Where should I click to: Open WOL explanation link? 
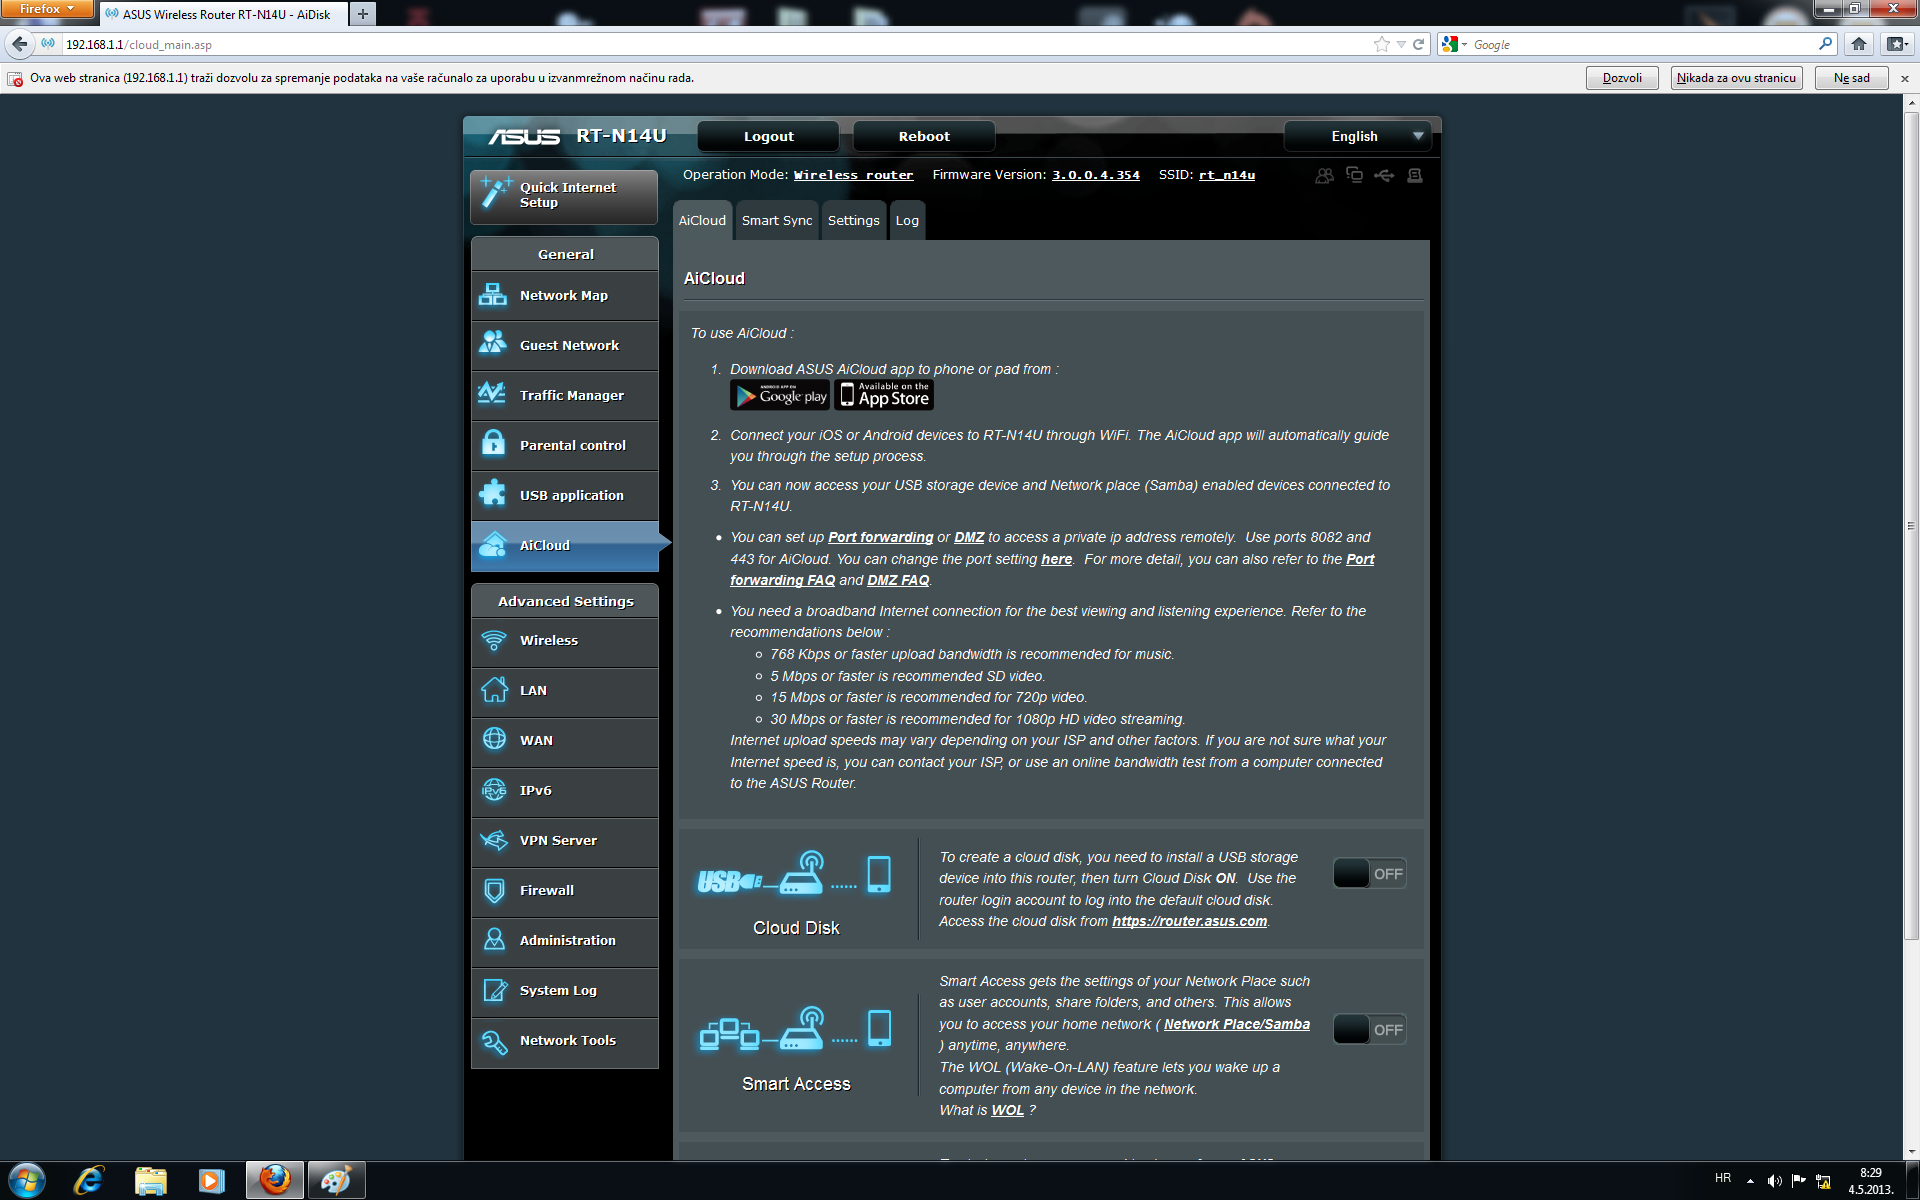(x=1007, y=1111)
